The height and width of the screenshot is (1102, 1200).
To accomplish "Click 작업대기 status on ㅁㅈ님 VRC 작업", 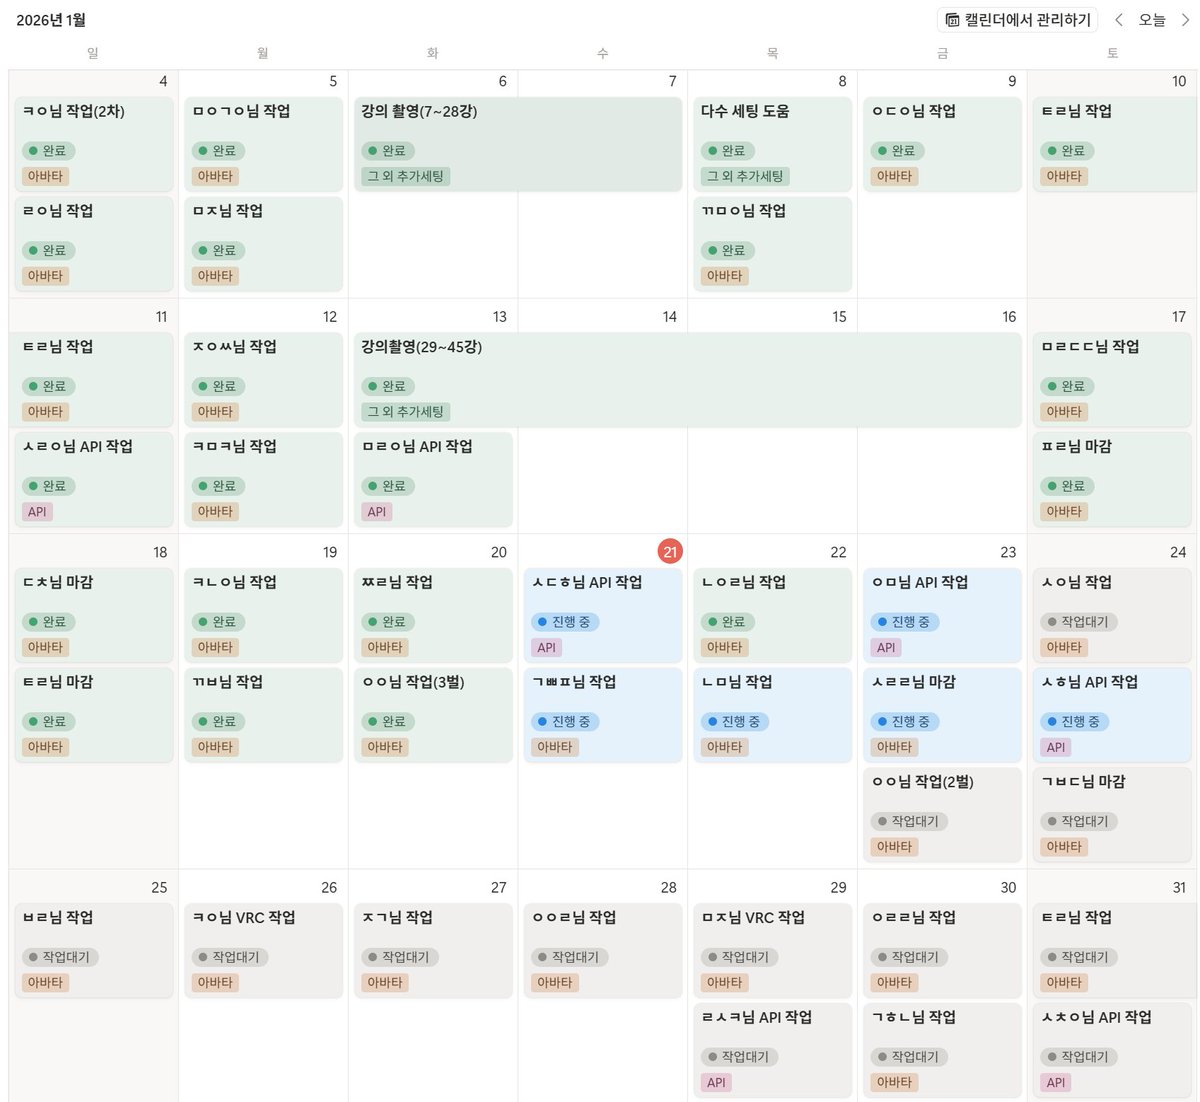I will (737, 957).
